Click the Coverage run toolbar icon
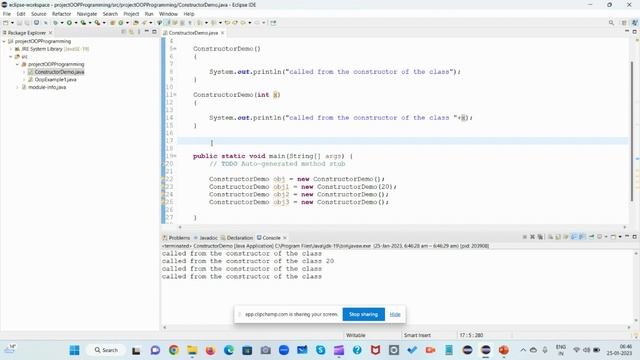 [83, 23]
